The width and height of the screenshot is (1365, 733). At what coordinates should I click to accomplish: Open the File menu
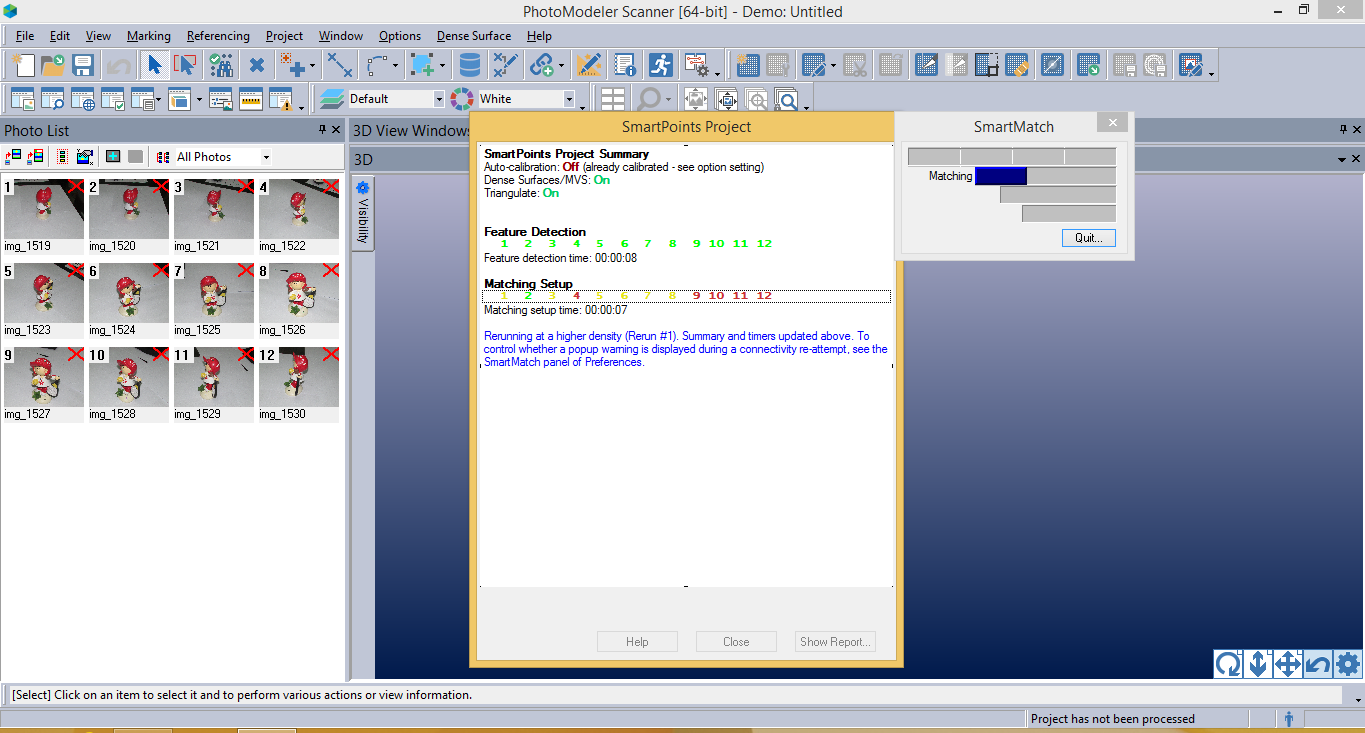pyautogui.click(x=25, y=36)
